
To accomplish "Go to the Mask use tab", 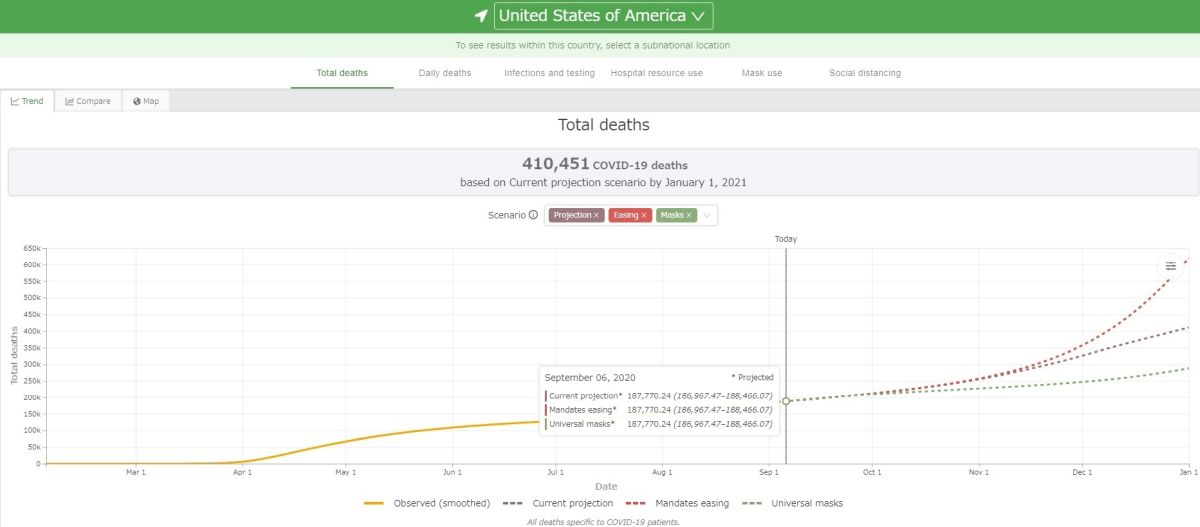I will click(762, 73).
